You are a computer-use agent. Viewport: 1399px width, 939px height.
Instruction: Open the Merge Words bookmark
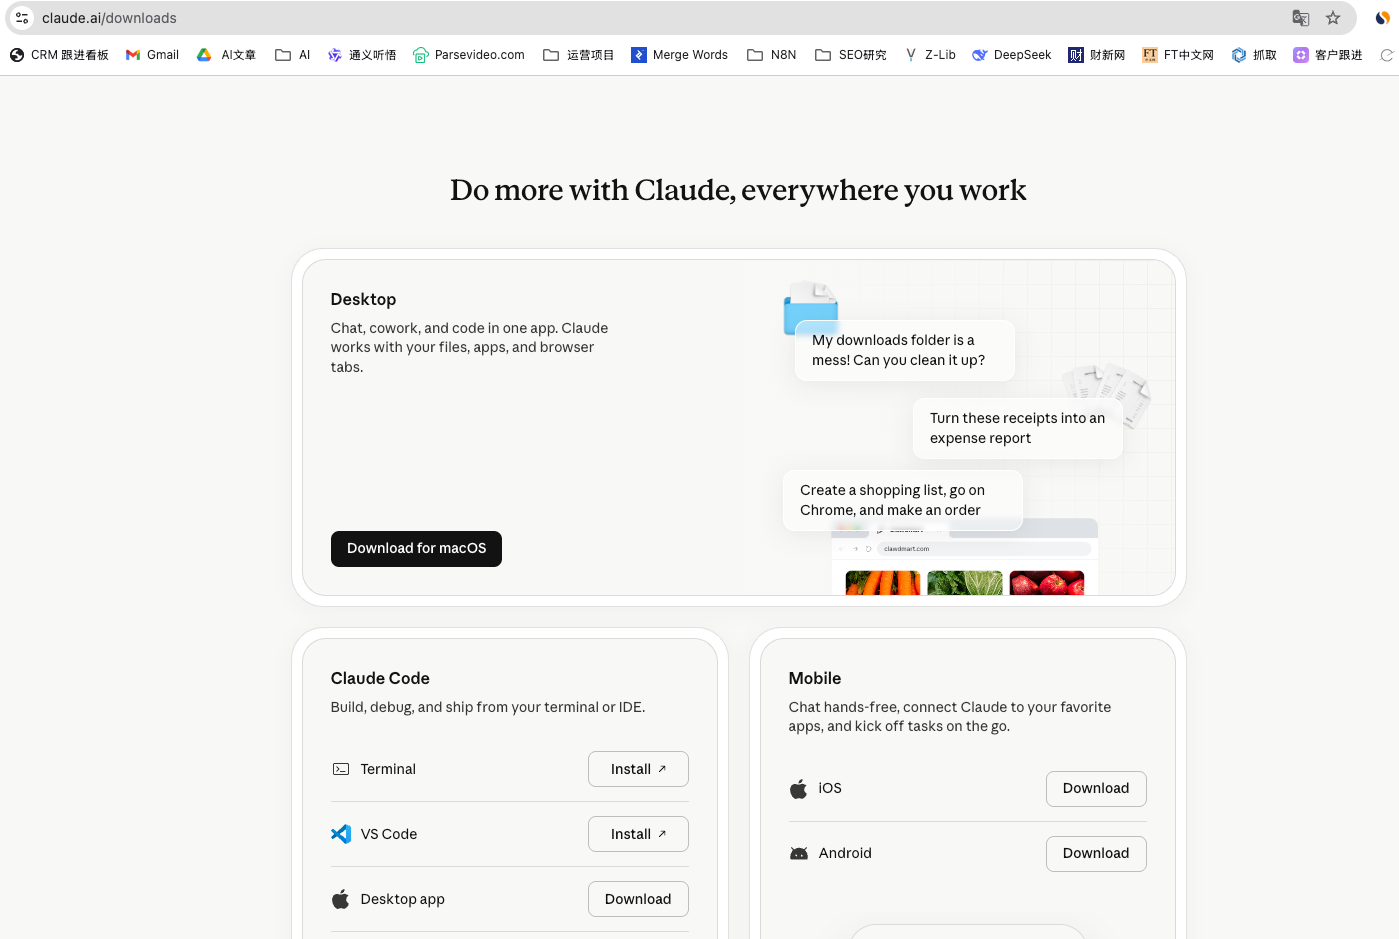[679, 55]
